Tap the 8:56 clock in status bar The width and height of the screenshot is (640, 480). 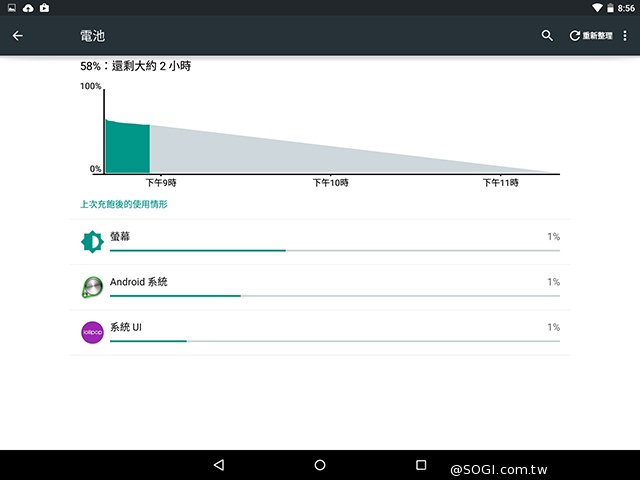click(626, 8)
